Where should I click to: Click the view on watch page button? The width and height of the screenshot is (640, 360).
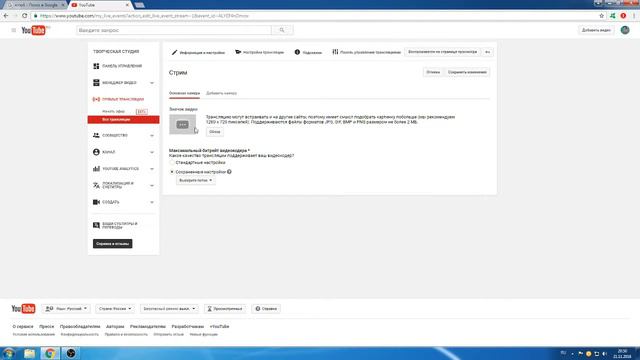click(x=442, y=52)
